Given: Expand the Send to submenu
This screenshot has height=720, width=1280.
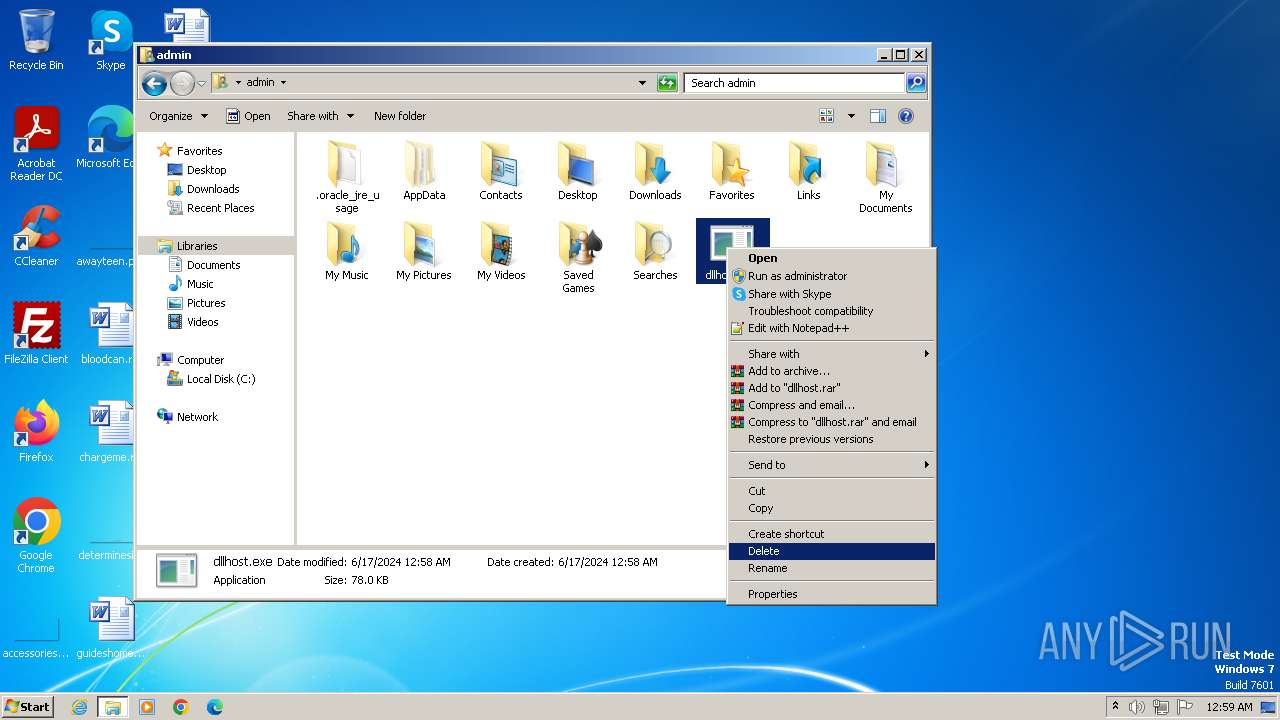Looking at the screenshot, I should point(831,465).
